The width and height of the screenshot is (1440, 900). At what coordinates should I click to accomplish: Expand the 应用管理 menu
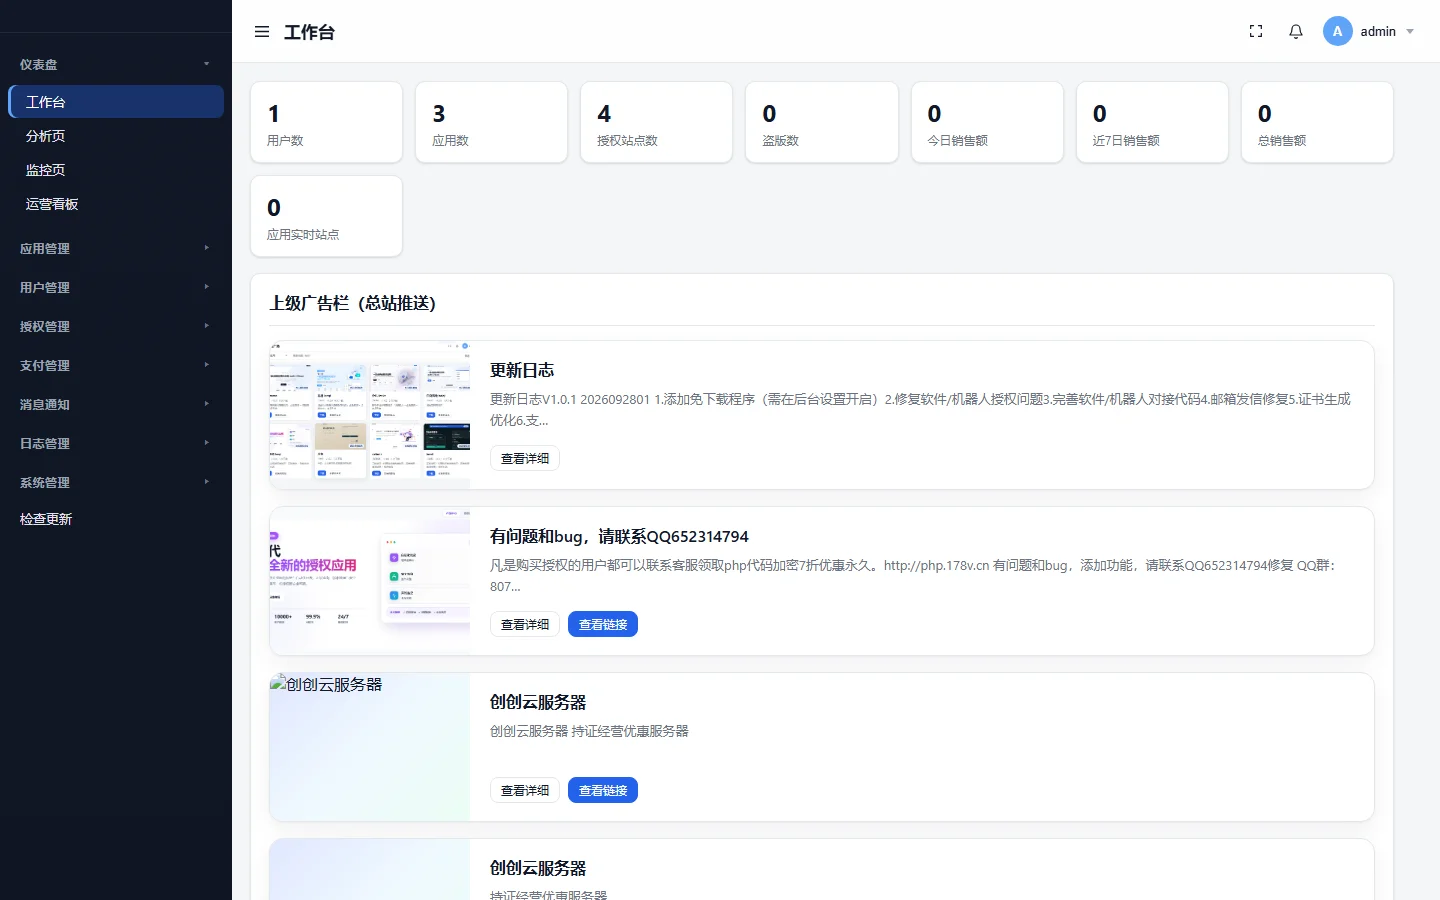point(116,248)
